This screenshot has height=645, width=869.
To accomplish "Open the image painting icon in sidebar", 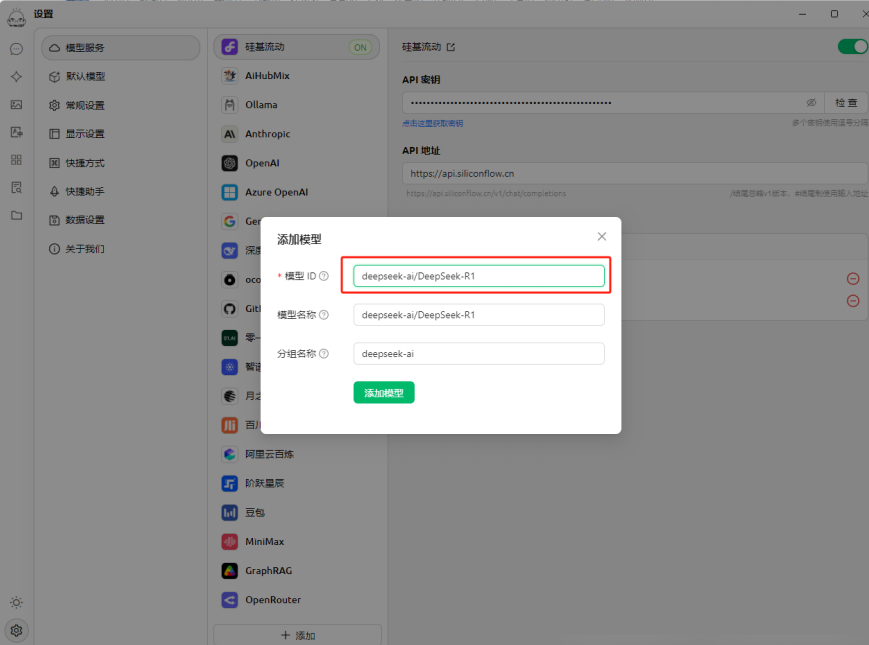I will click(x=17, y=104).
